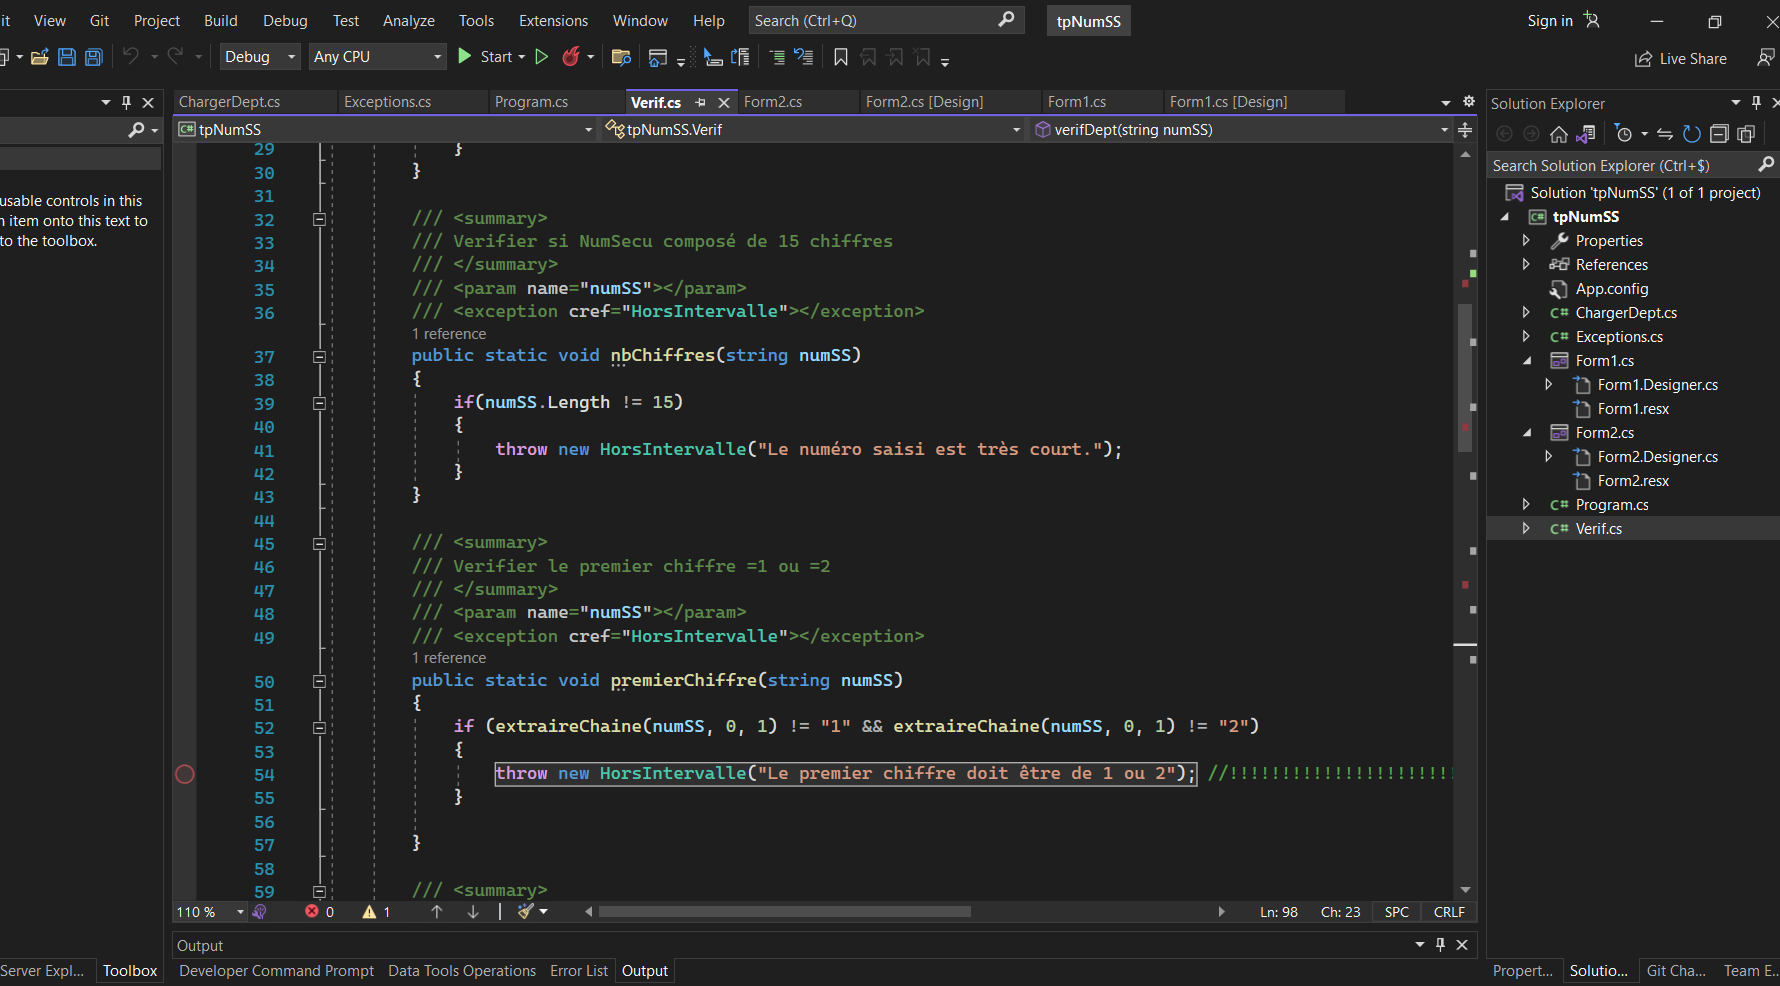The width and height of the screenshot is (1780, 986).
Task: Toggle a bookmark with the bookmark icon
Action: tap(840, 57)
